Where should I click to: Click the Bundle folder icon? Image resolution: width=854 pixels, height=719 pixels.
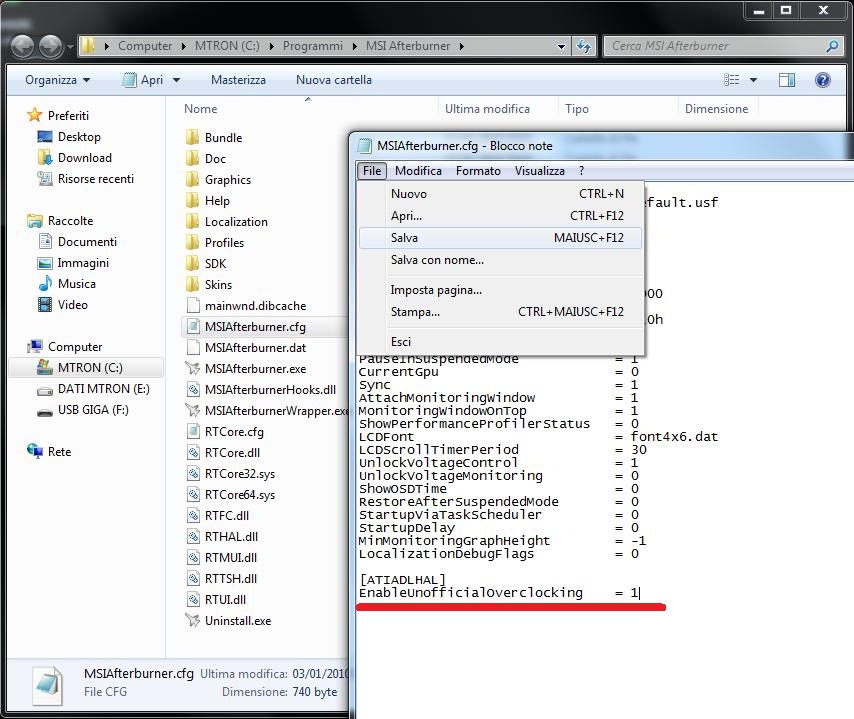pos(192,137)
